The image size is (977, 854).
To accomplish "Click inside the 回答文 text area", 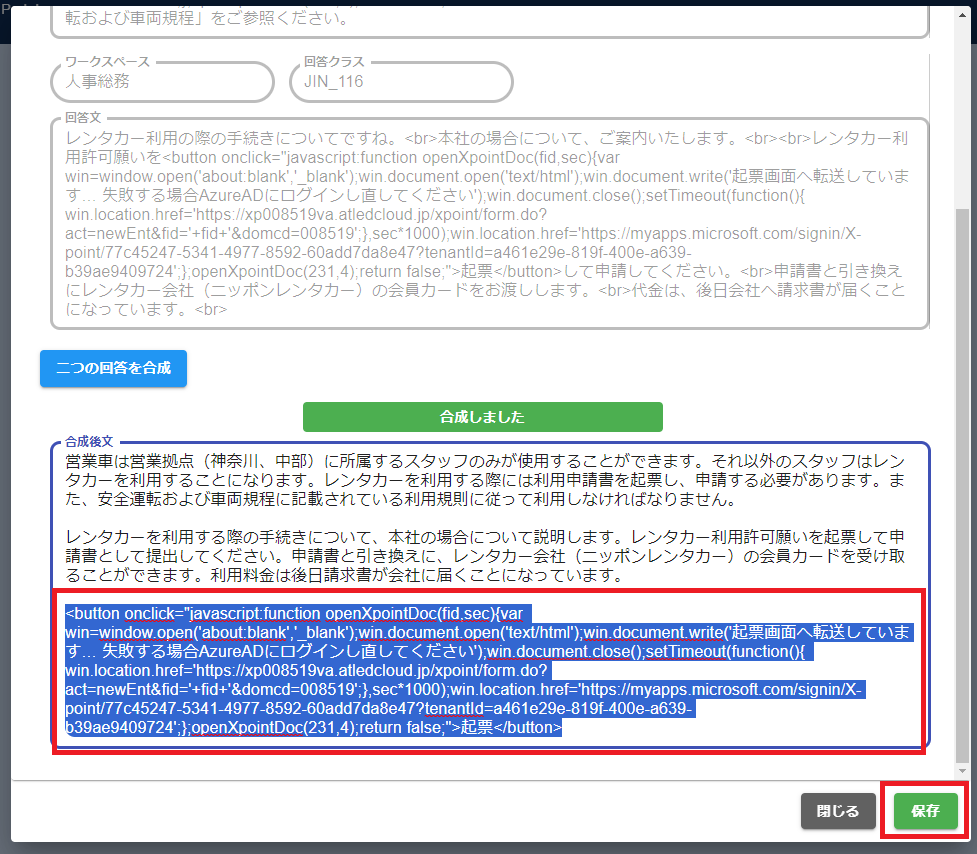I will 489,222.
